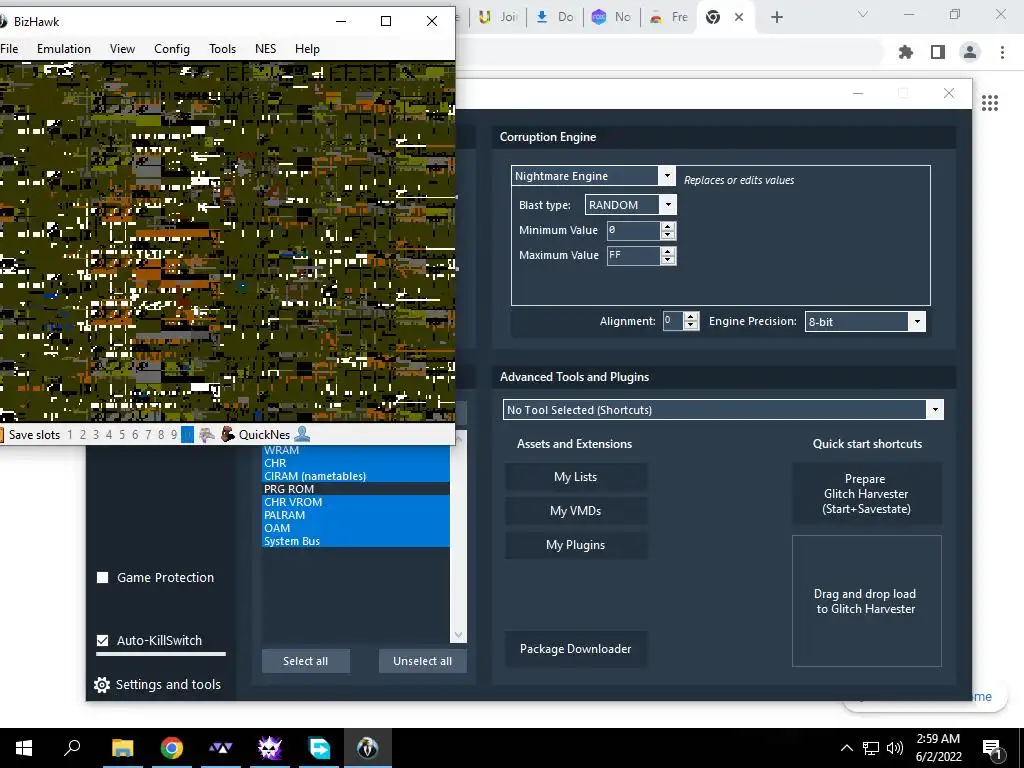Toggle the CHR memory domain row
1024x768 pixels.
coord(356,463)
